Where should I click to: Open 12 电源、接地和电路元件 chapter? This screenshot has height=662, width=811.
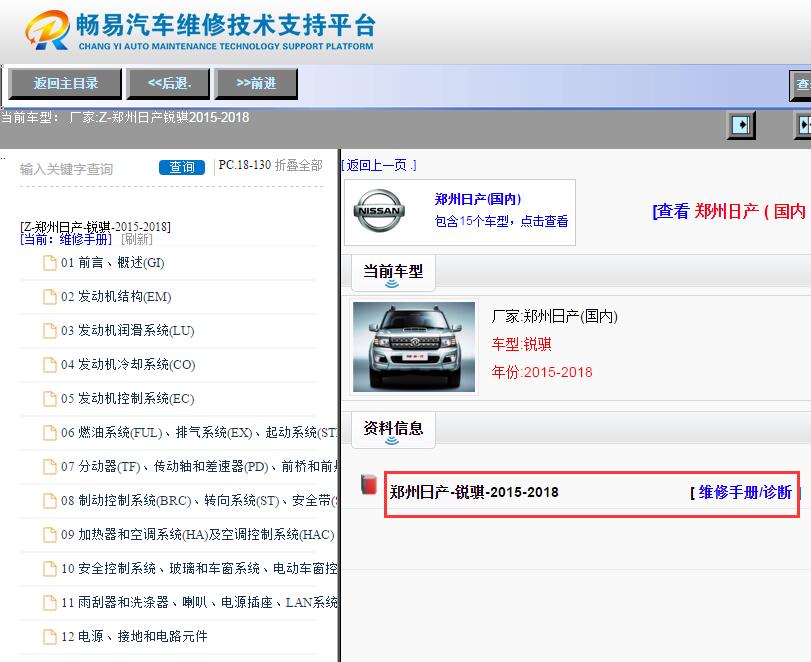click(x=134, y=636)
